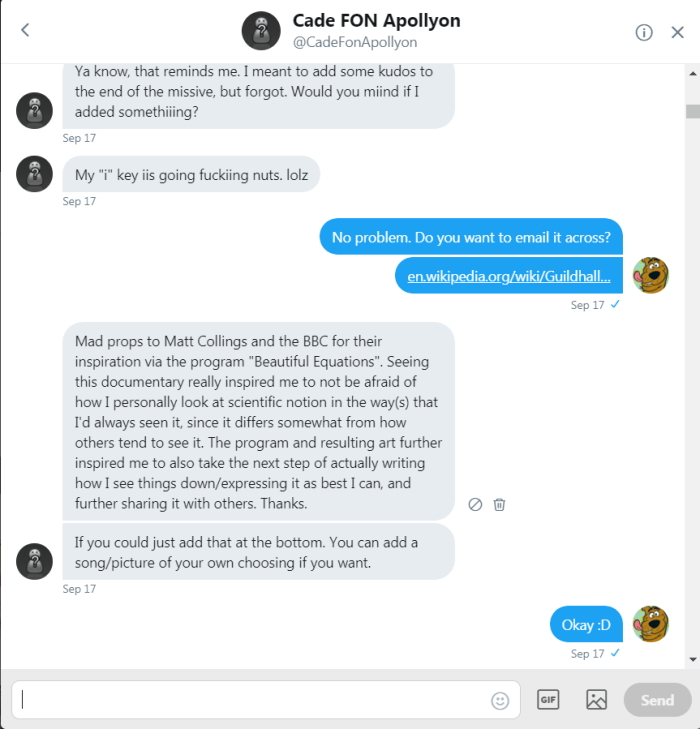Click the "Okay :D" message bubble

point(586,625)
